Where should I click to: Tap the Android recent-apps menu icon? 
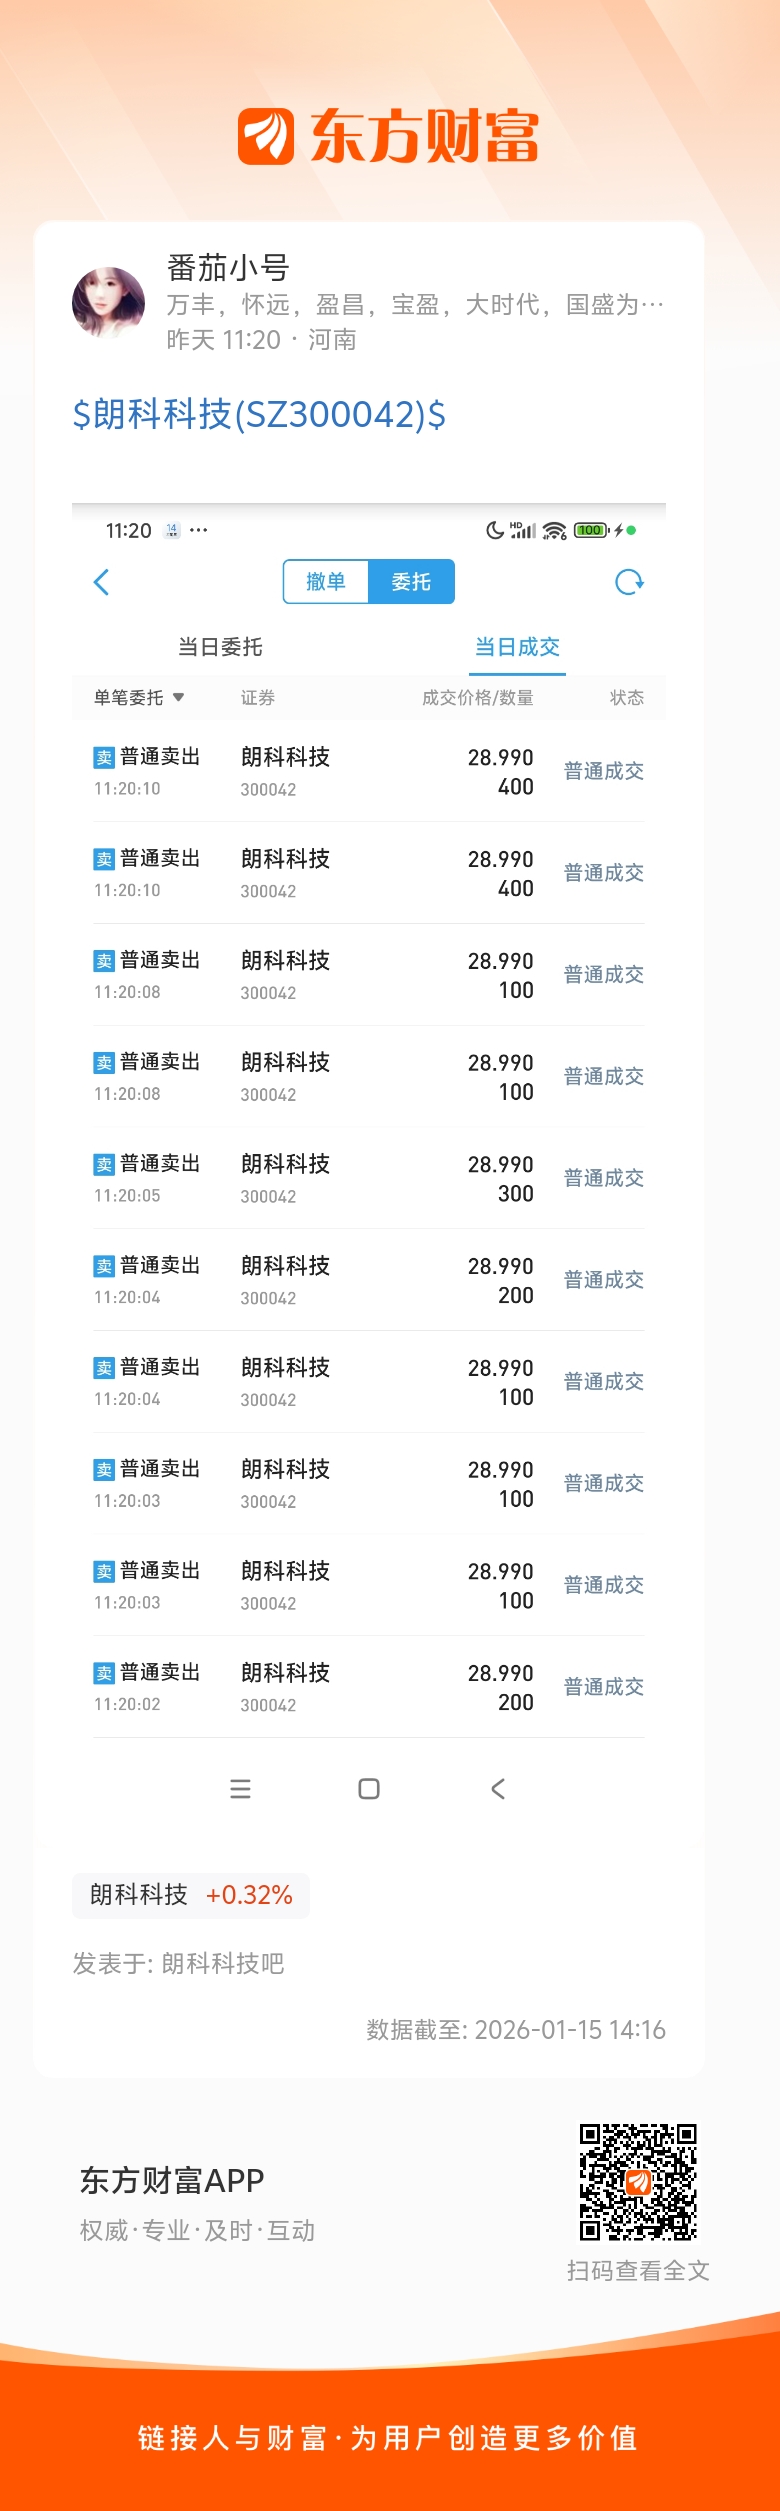pos(240,1789)
